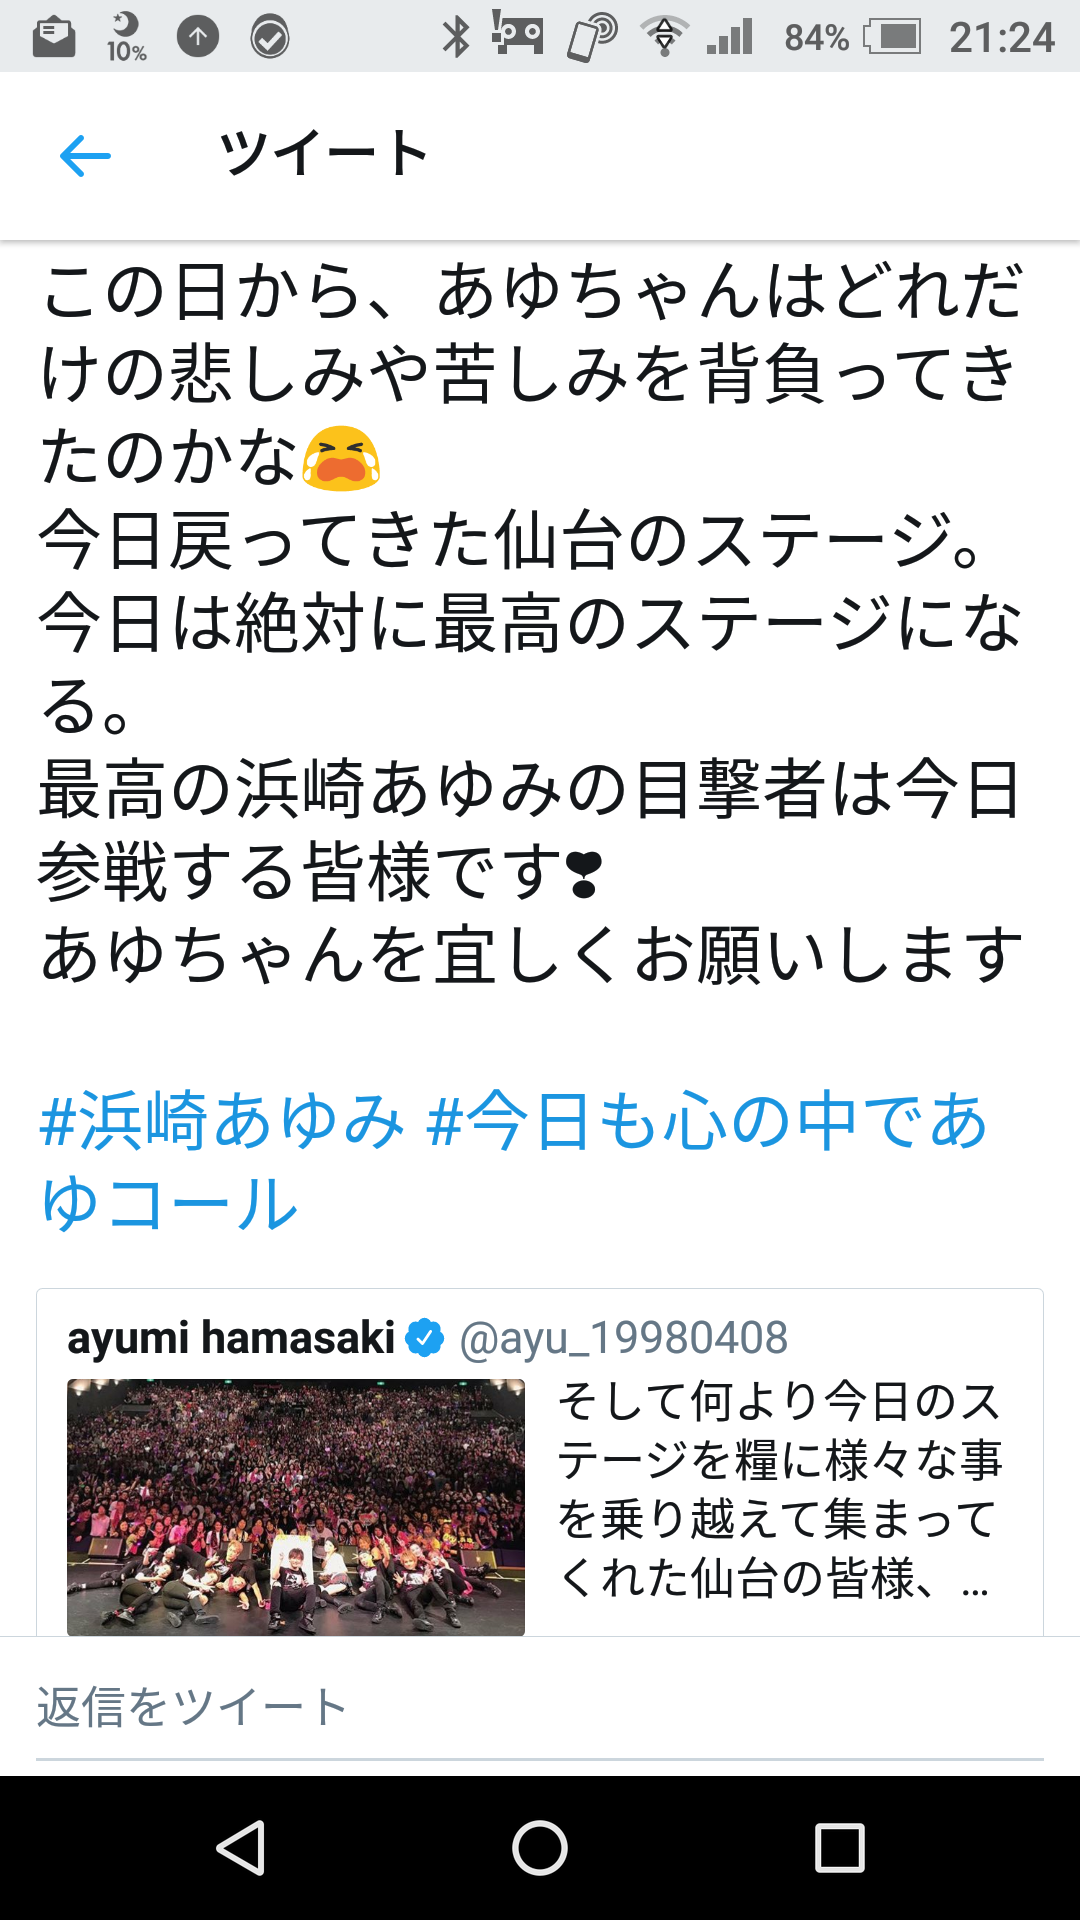The image size is (1080, 1920).
Task: Tap the cellular signal bars icon
Action: 730,37
